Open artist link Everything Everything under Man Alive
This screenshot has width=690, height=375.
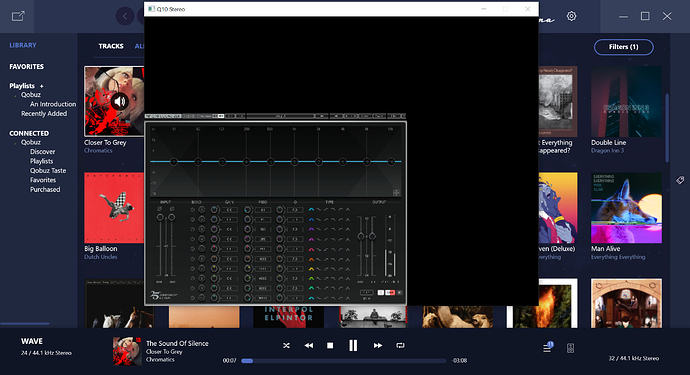[618, 257]
